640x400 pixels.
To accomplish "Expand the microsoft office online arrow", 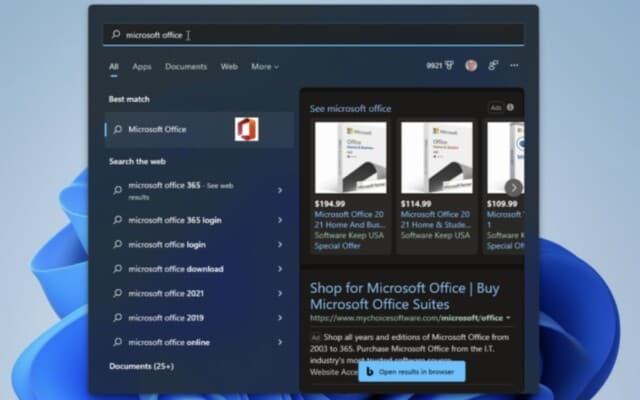I will click(x=280, y=342).
